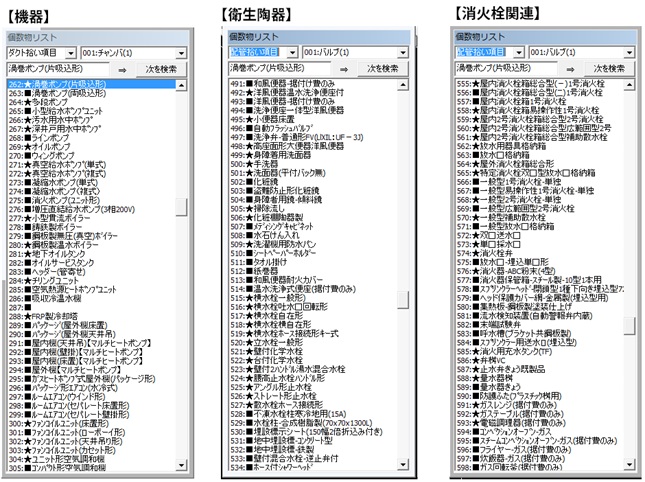Click 次を検索 button in 消火栓関連 panel
This screenshot has height=482, width=645.
click(609, 68)
